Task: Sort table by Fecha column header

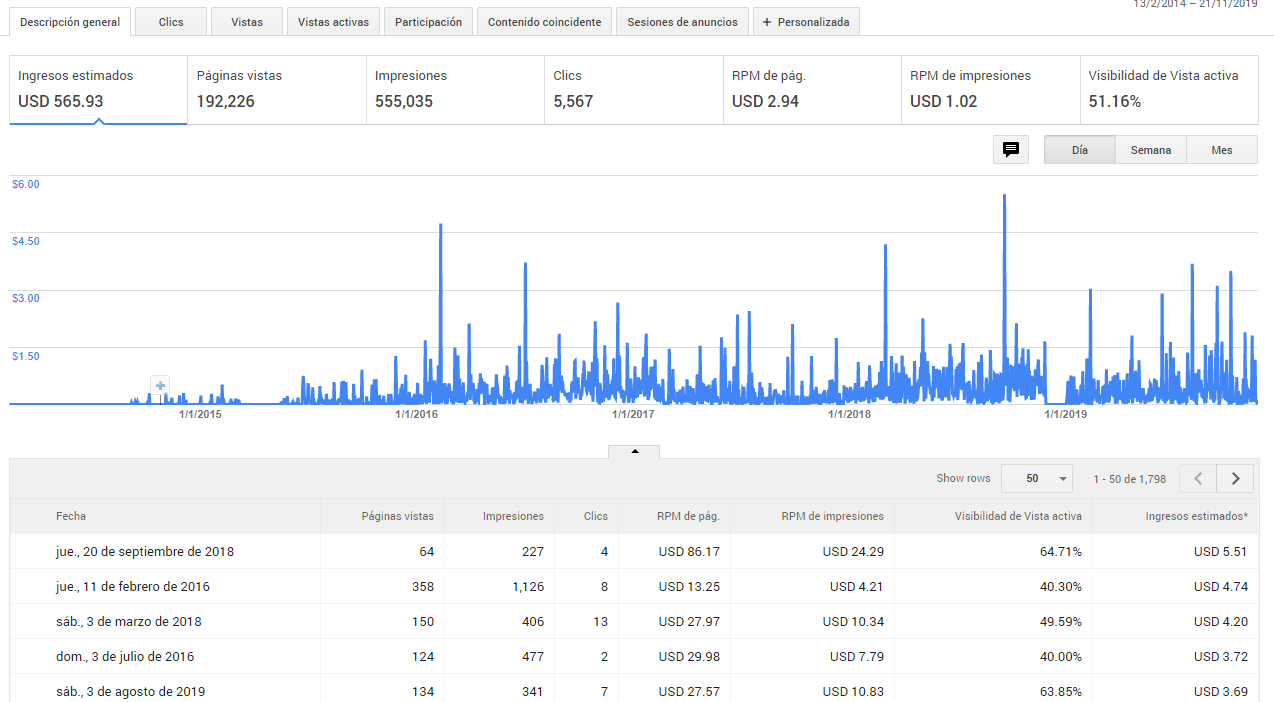Action: point(71,516)
